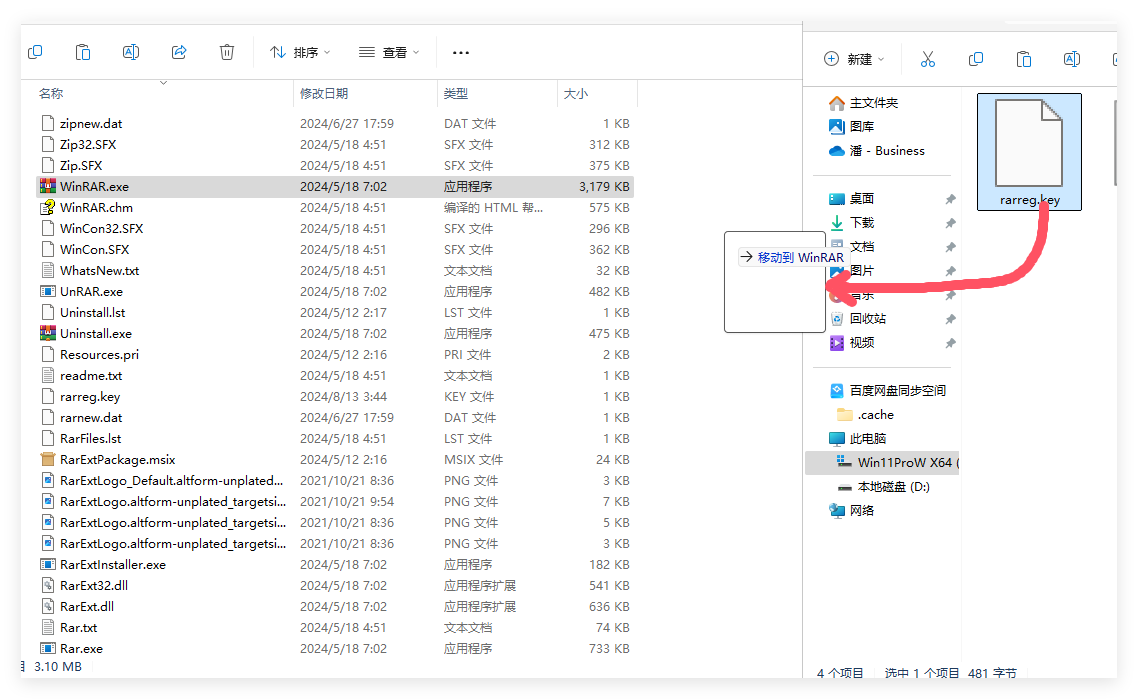Select the Rar.exe size cell 733 KB

tap(609, 649)
